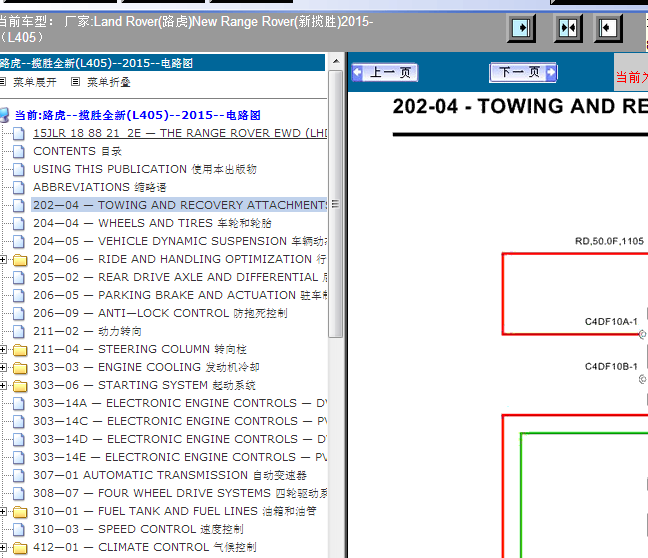Click the 路虎--揽胜全新(L405)--2015--电路图 panel header
The height and width of the screenshot is (558, 648).
(162, 63)
